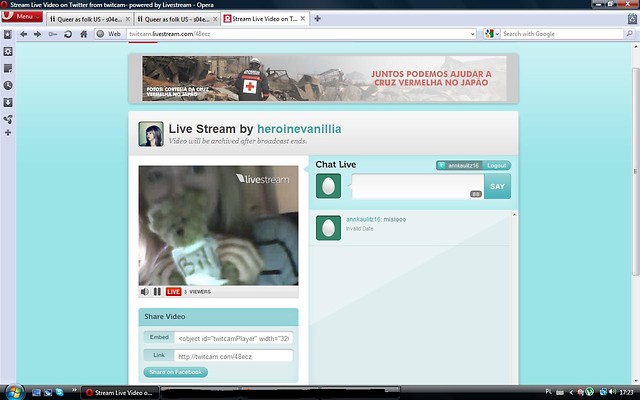The image size is (640, 400).
Task: Reload the current page
Action: coord(68,34)
